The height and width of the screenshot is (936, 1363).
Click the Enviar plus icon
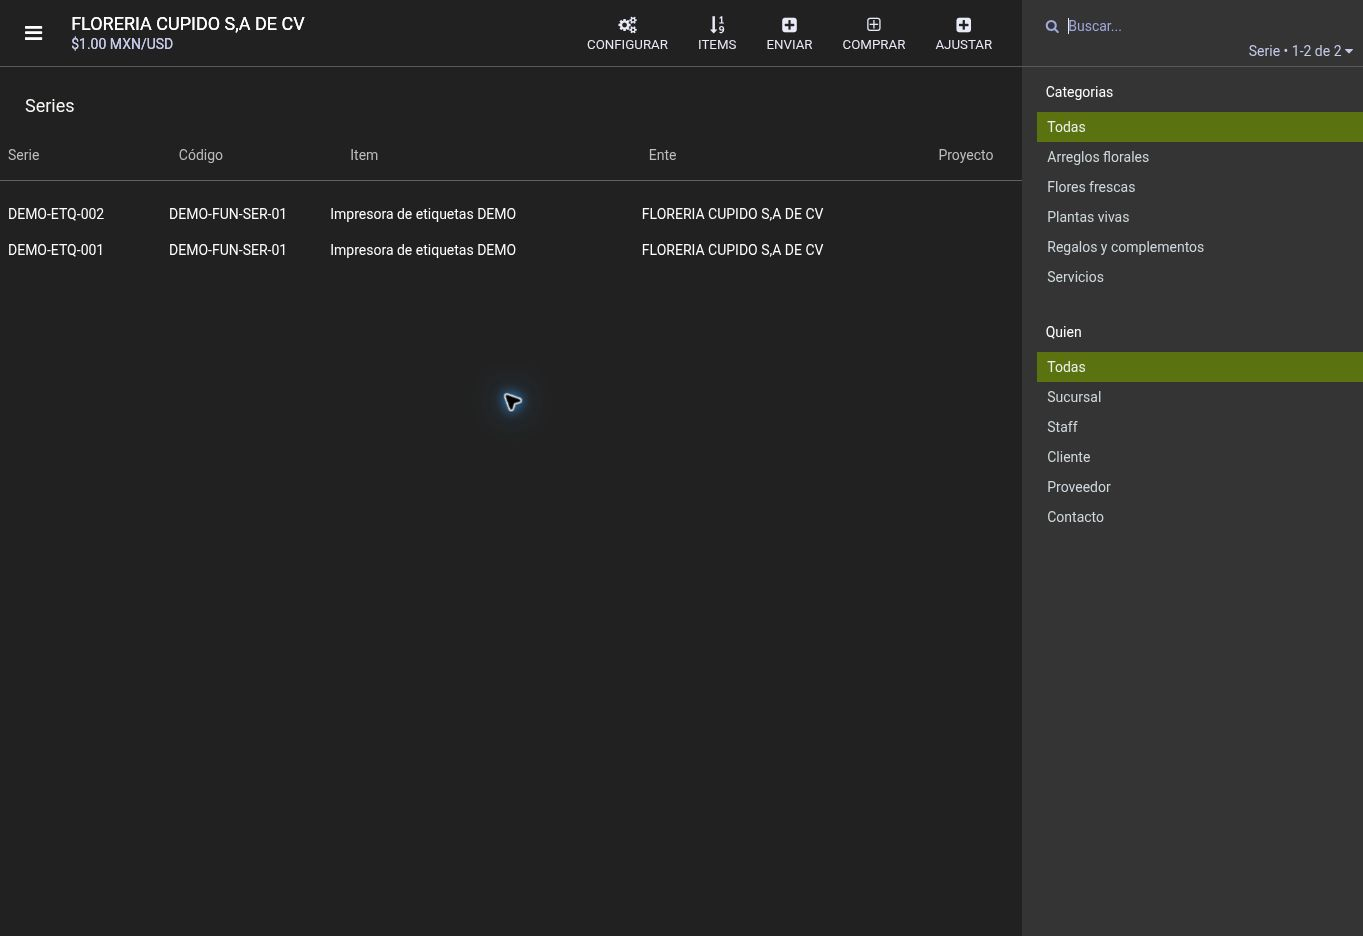[x=789, y=25]
